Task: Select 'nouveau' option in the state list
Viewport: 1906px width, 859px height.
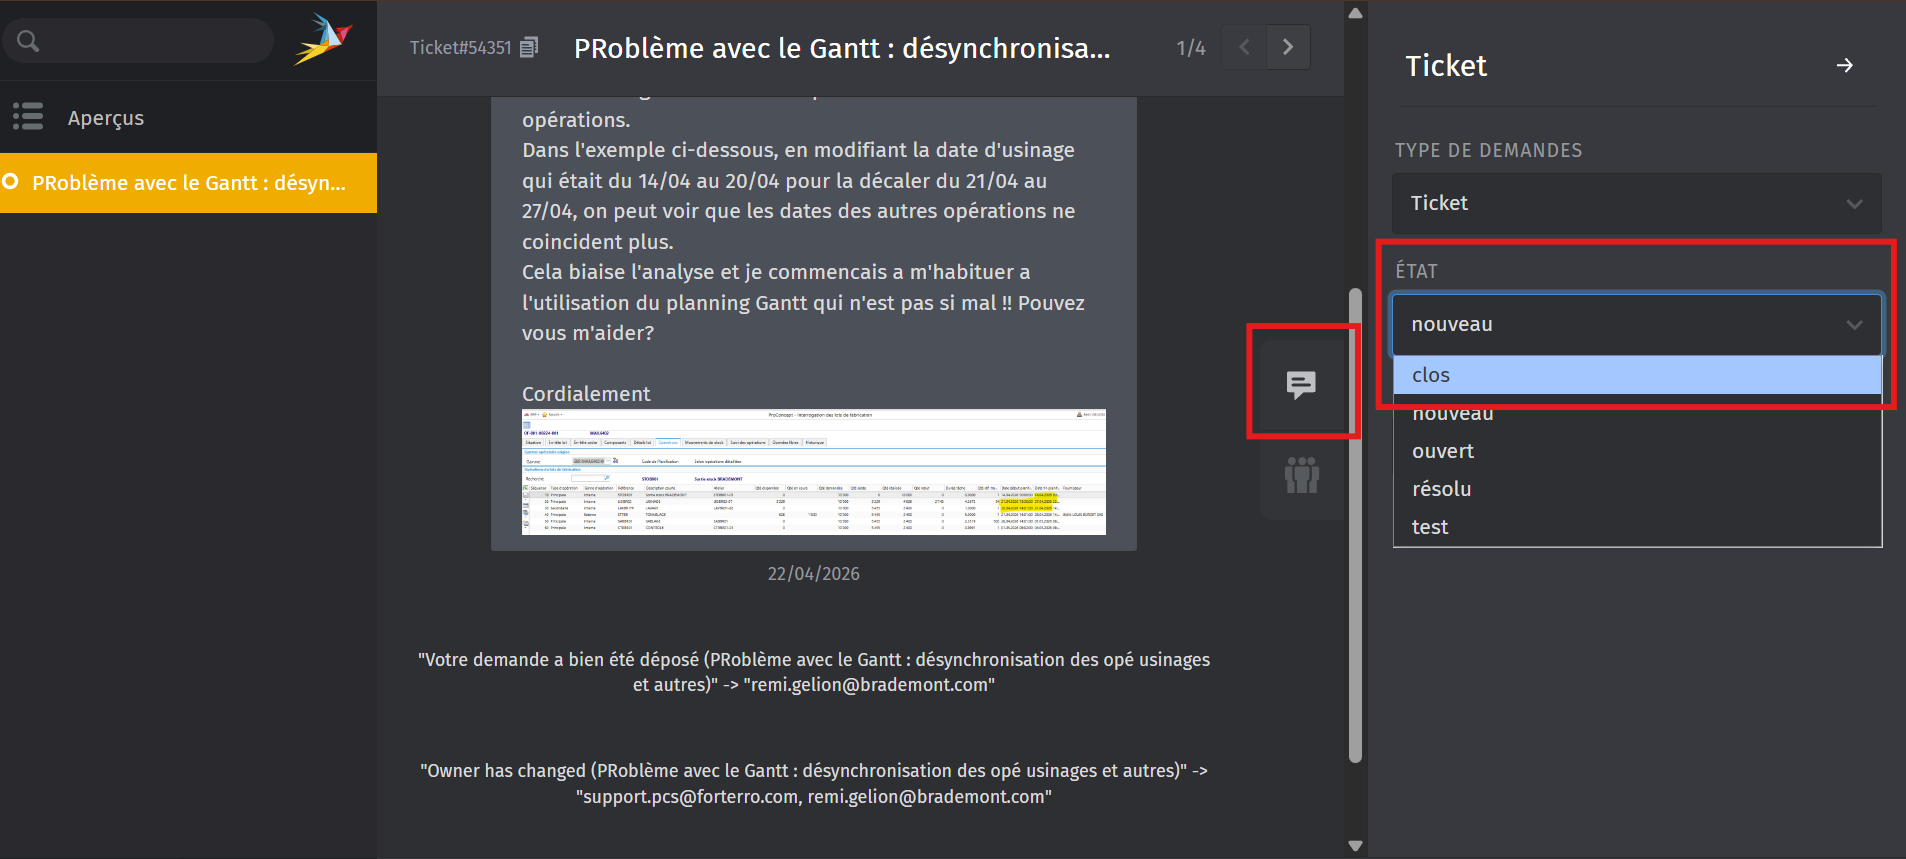Action: click(x=1637, y=413)
